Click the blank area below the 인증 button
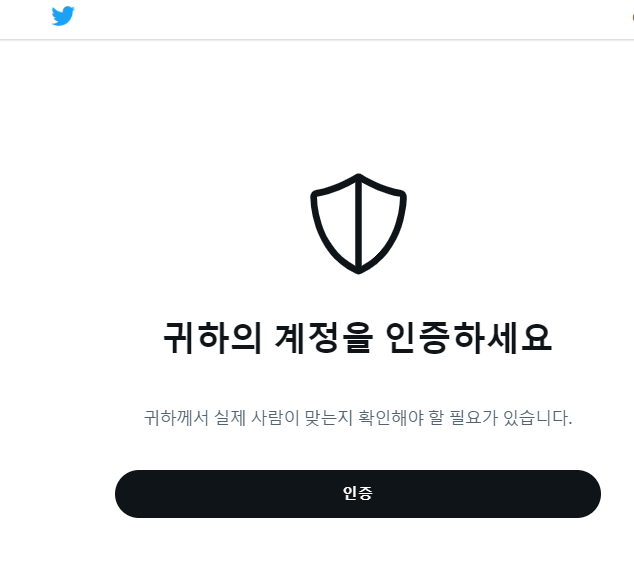The height and width of the screenshot is (570, 634). coord(358,546)
